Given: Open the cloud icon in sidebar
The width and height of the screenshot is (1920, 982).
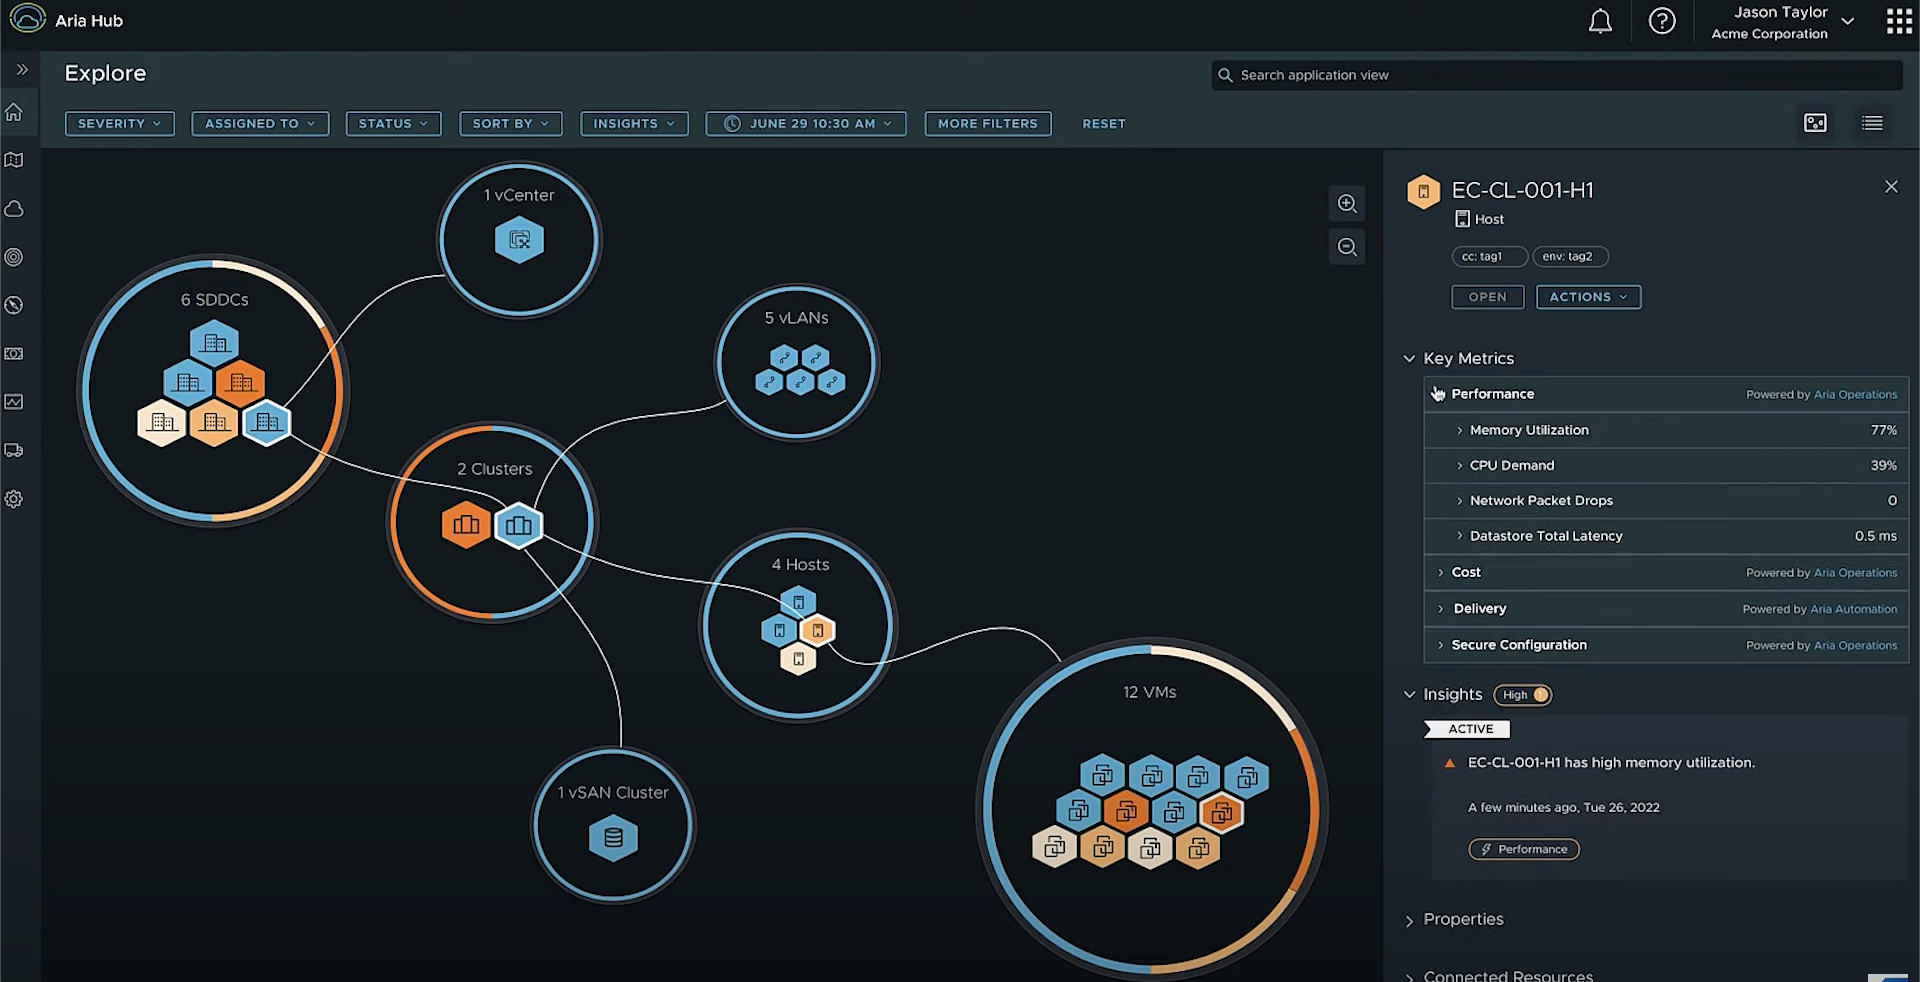Looking at the screenshot, I should tap(14, 209).
